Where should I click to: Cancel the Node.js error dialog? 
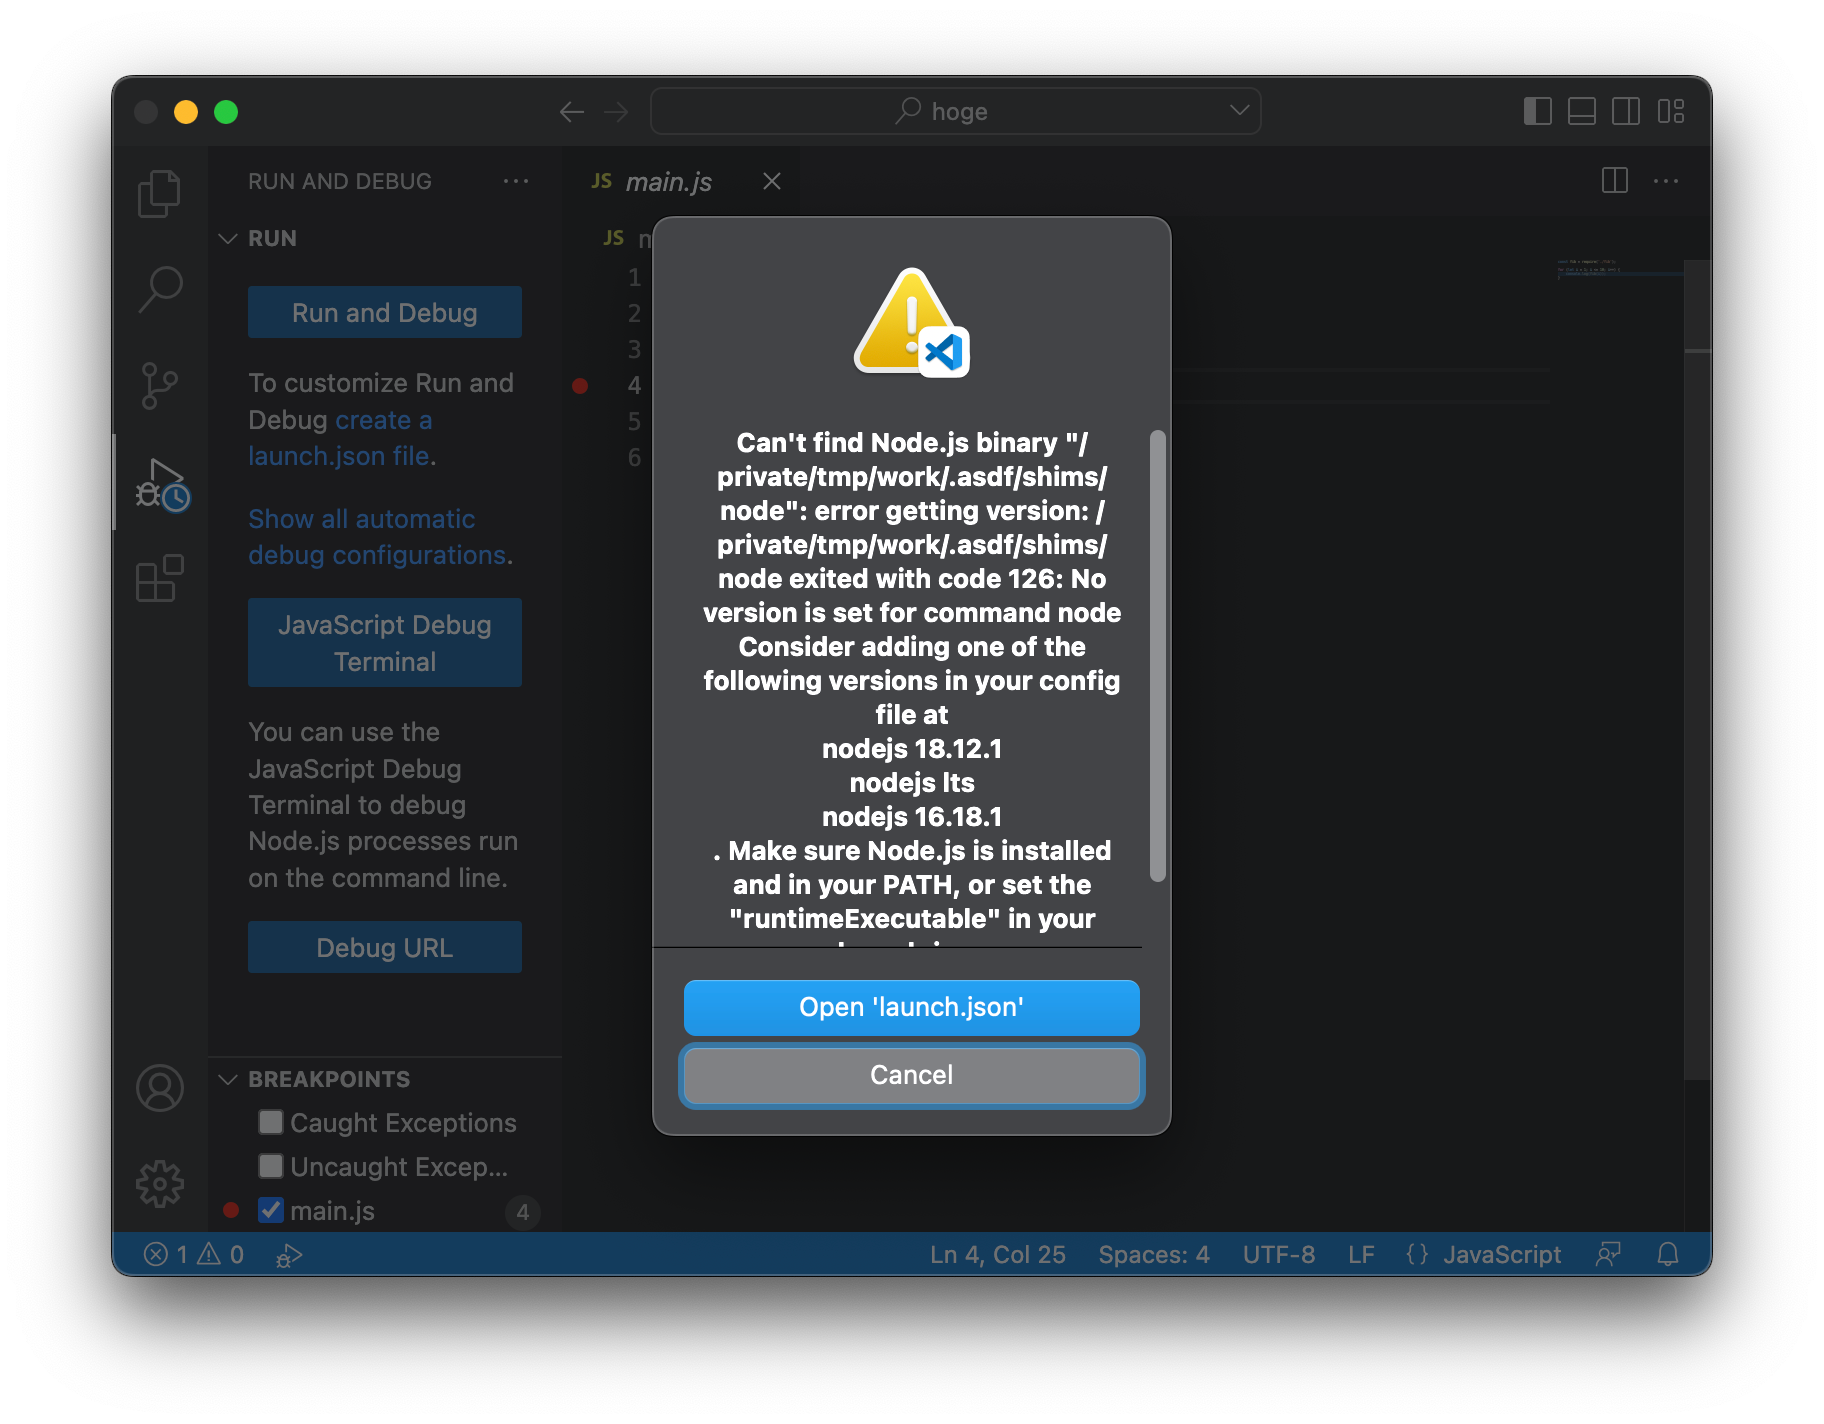click(x=912, y=1075)
